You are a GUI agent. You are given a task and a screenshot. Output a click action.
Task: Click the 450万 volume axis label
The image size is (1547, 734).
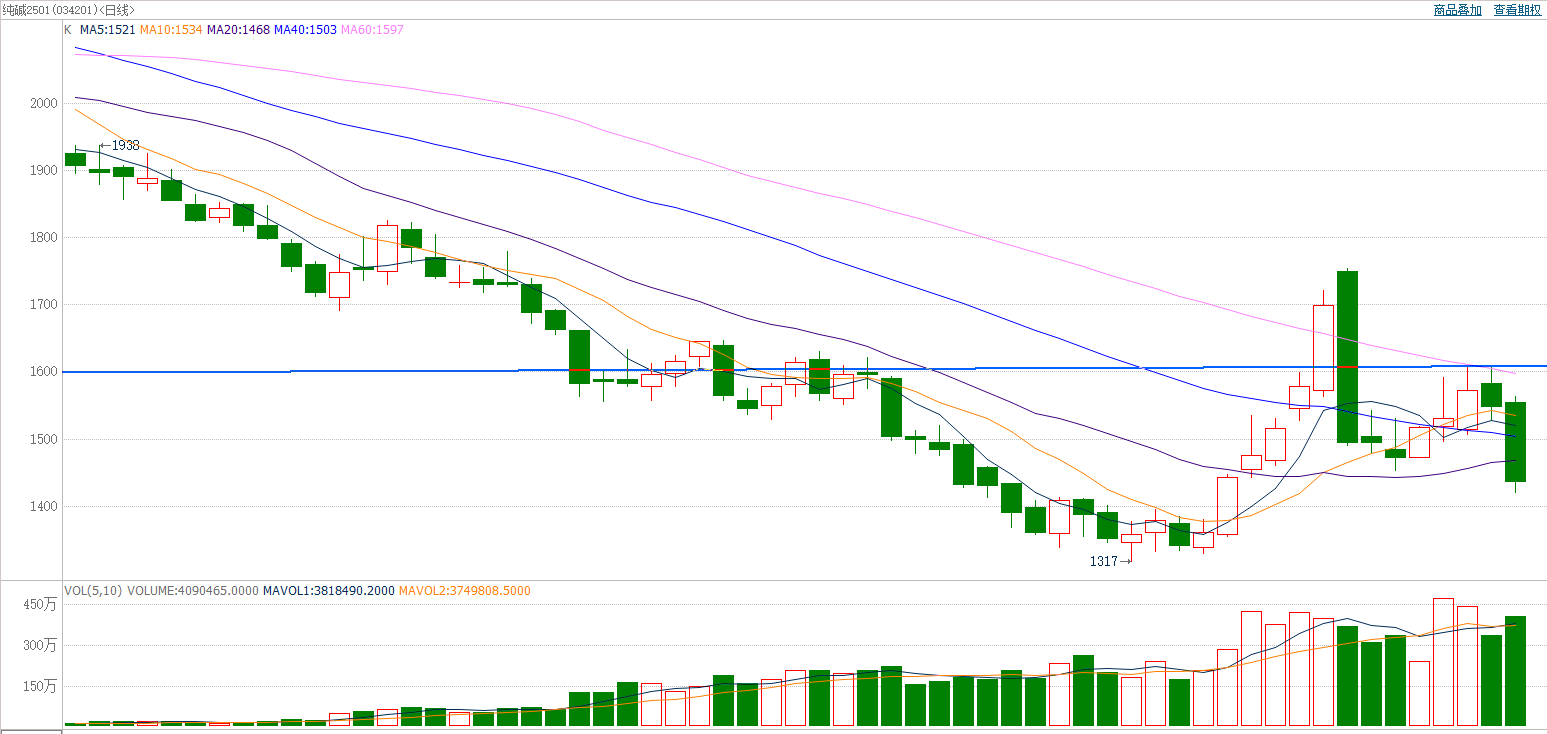[41, 604]
